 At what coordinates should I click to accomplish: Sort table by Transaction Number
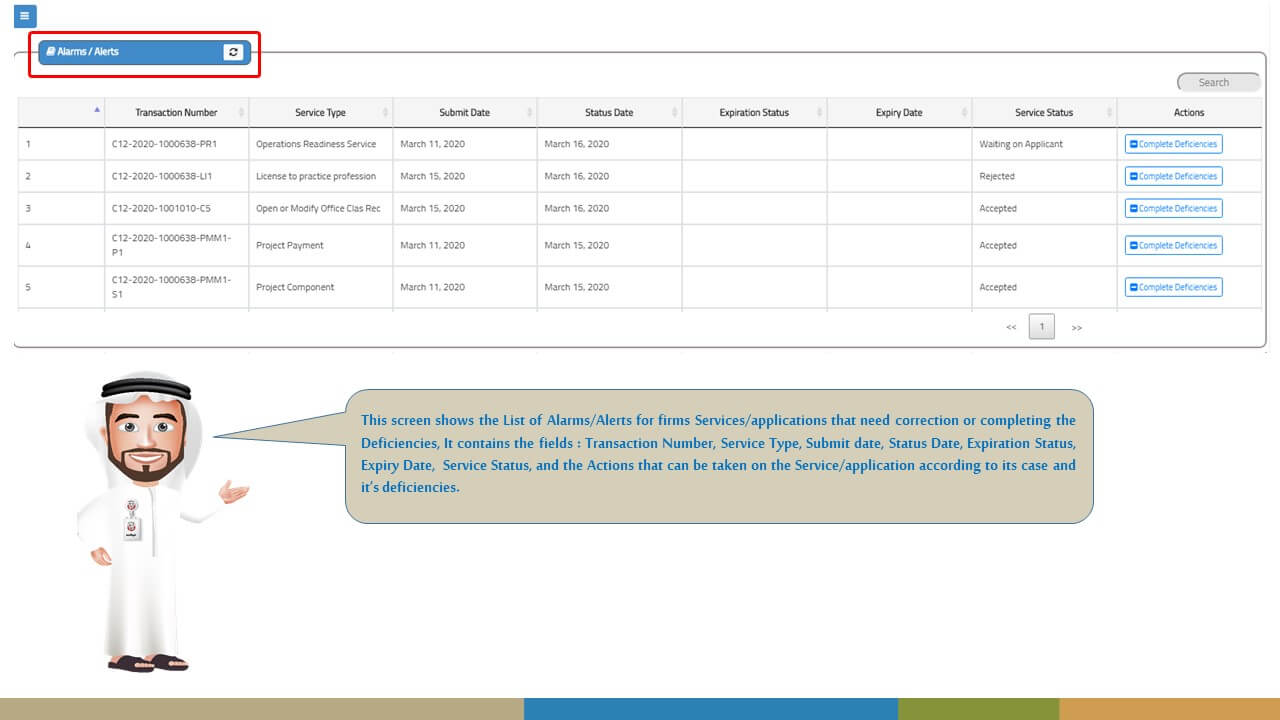click(x=176, y=113)
